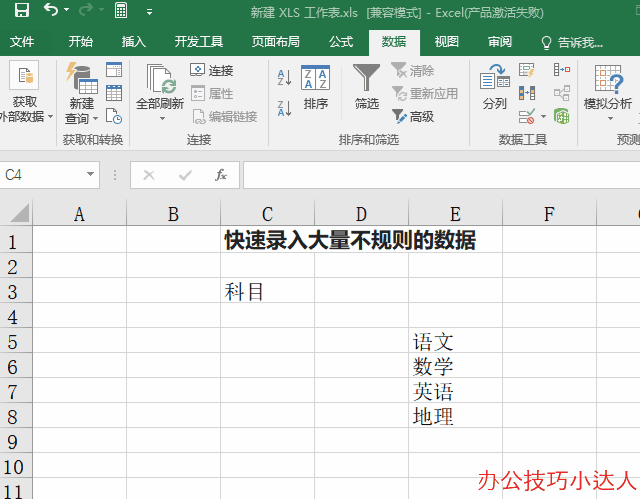Click the Select All corner triangle
Screen dimensions: 640x499
[x=19, y=213]
